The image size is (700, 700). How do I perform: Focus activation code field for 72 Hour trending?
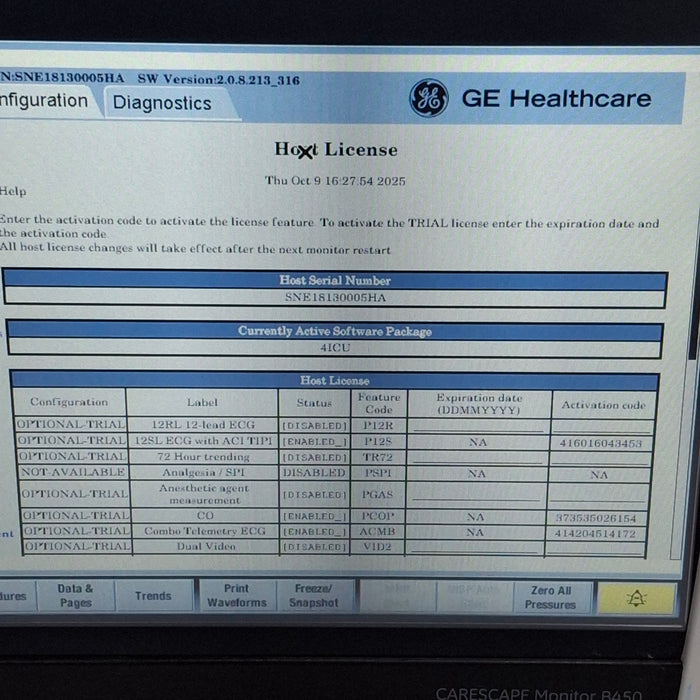(x=600, y=458)
